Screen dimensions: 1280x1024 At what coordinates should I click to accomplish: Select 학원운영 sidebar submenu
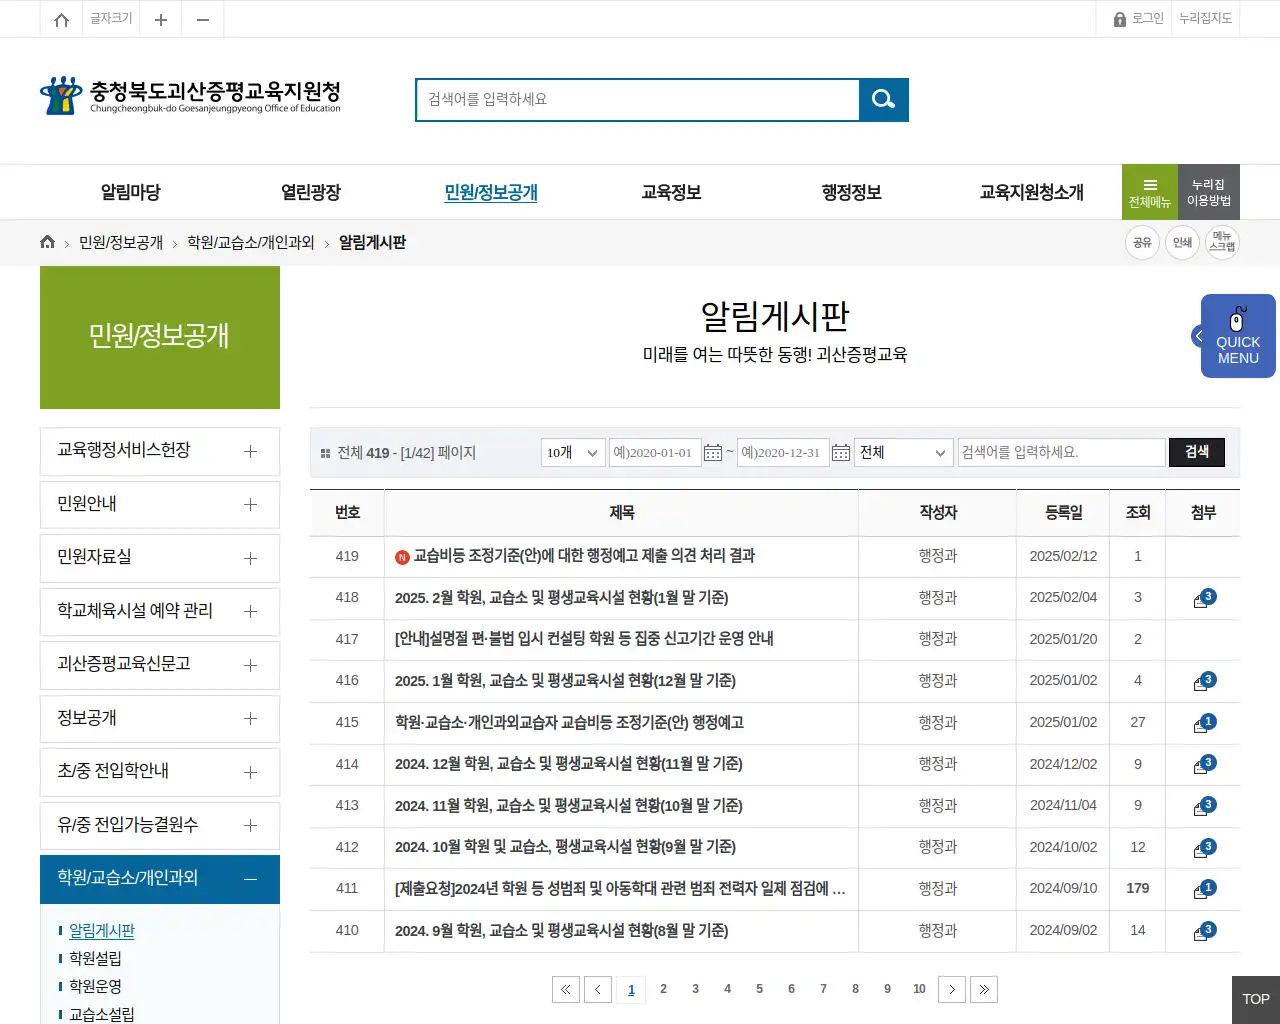point(95,986)
